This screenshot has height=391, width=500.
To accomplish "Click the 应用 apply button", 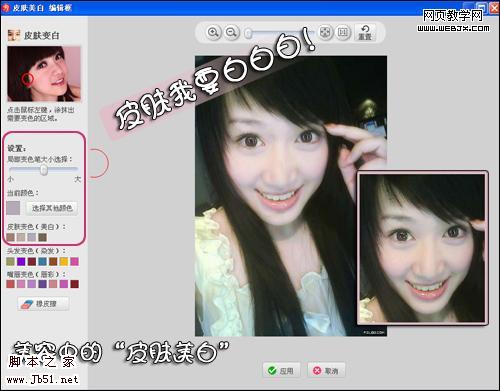I will click(x=281, y=370).
